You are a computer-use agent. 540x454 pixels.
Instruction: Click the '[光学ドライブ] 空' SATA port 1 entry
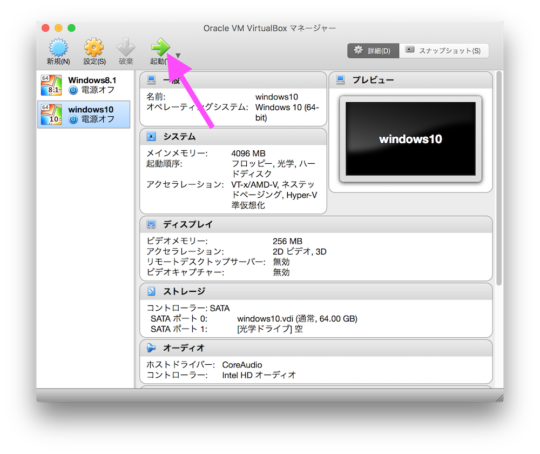[270, 329]
